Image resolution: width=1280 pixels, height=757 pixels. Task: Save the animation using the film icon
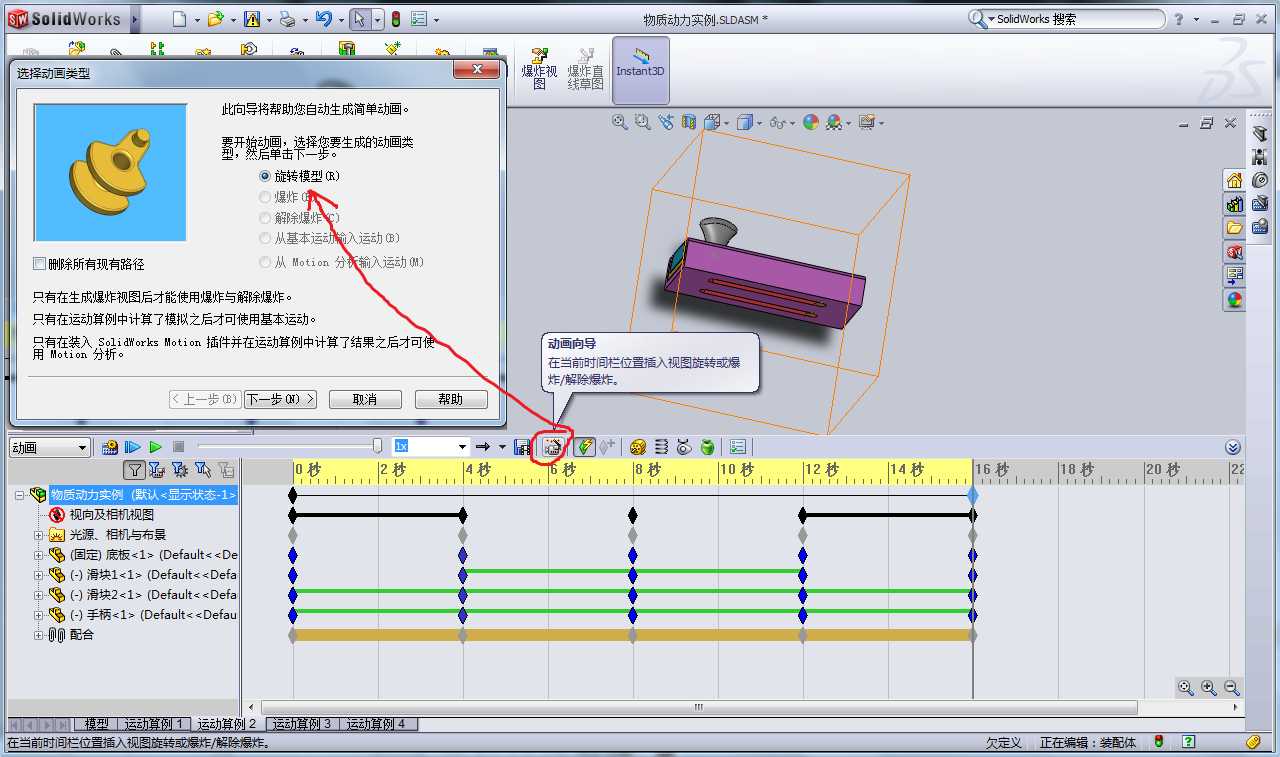522,447
